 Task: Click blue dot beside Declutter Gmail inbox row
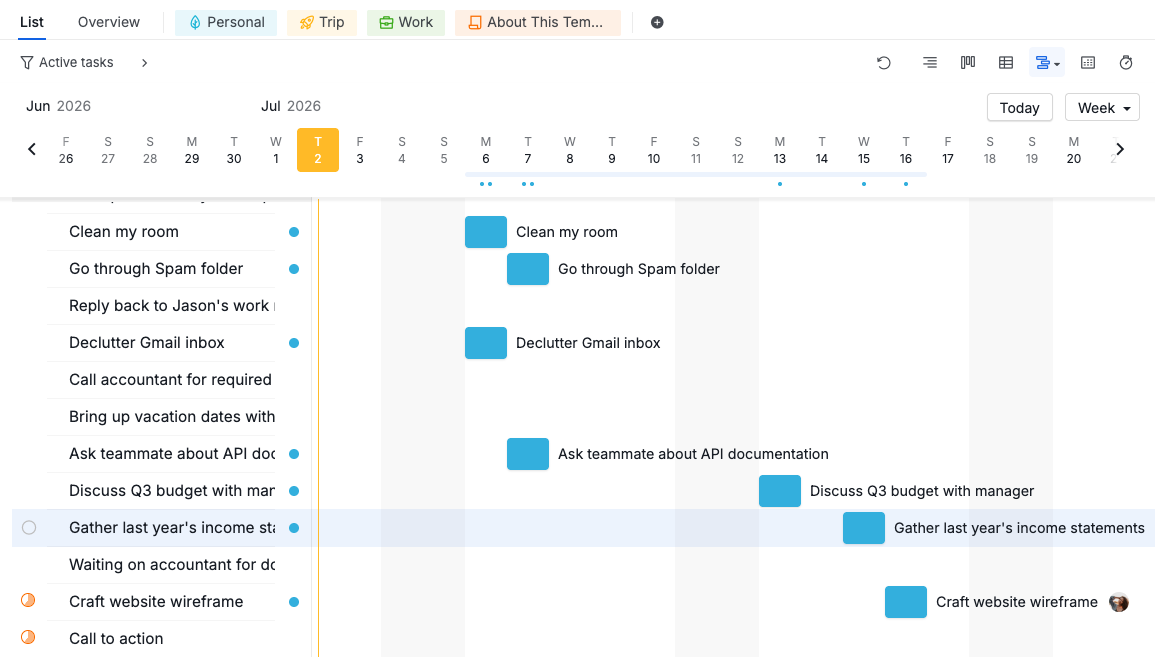pos(294,342)
